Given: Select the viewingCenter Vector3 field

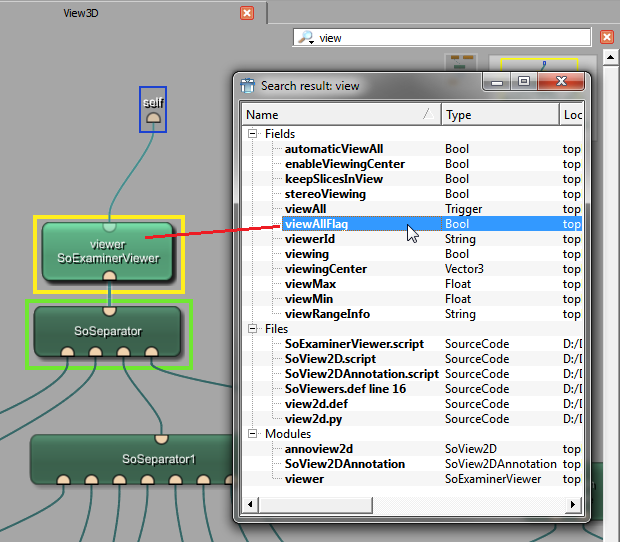Looking at the screenshot, I should pyautogui.click(x=325, y=269).
